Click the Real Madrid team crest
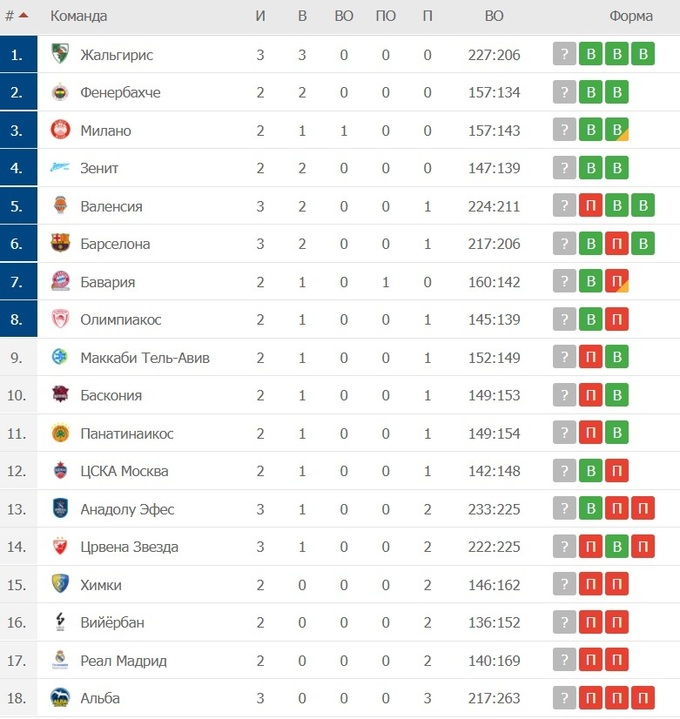680x719 pixels. tap(60, 660)
